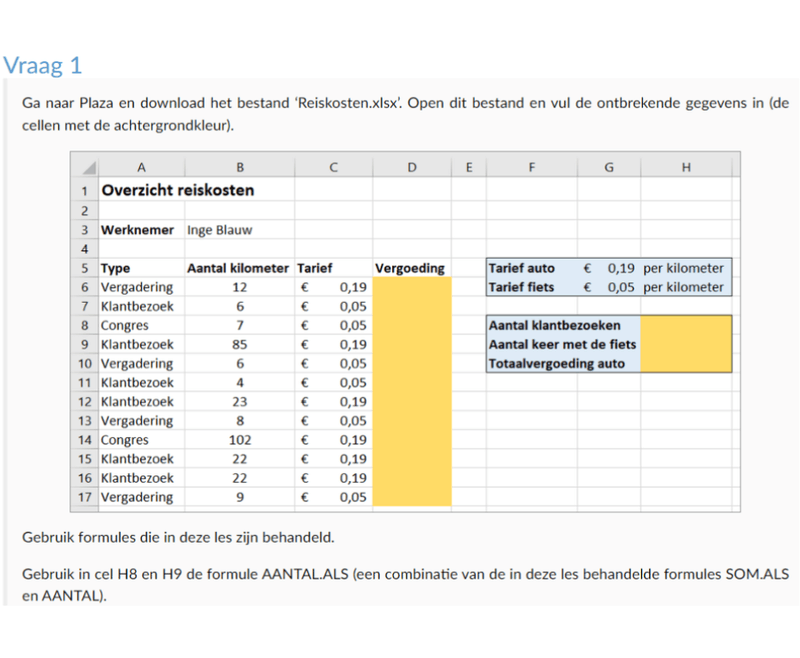This screenshot has width=800, height=658.
Task: Select the yellow Vergoeding cell in row 6
Action: click(412, 287)
